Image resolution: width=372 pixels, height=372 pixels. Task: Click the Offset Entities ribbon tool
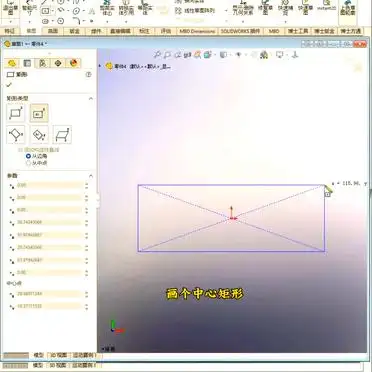[x=145, y=8]
